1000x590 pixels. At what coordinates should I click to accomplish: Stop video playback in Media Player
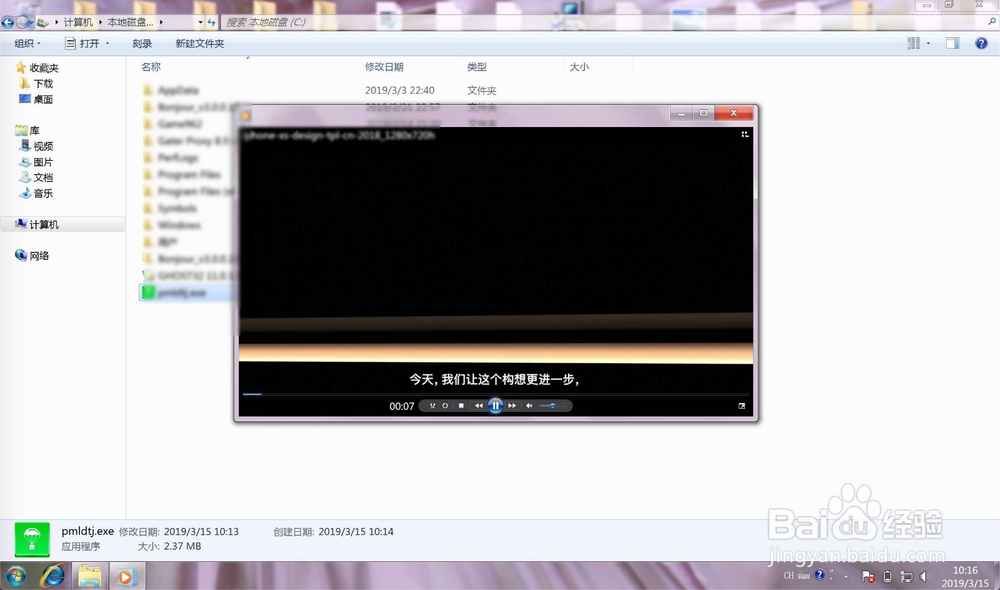coord(461,406)
